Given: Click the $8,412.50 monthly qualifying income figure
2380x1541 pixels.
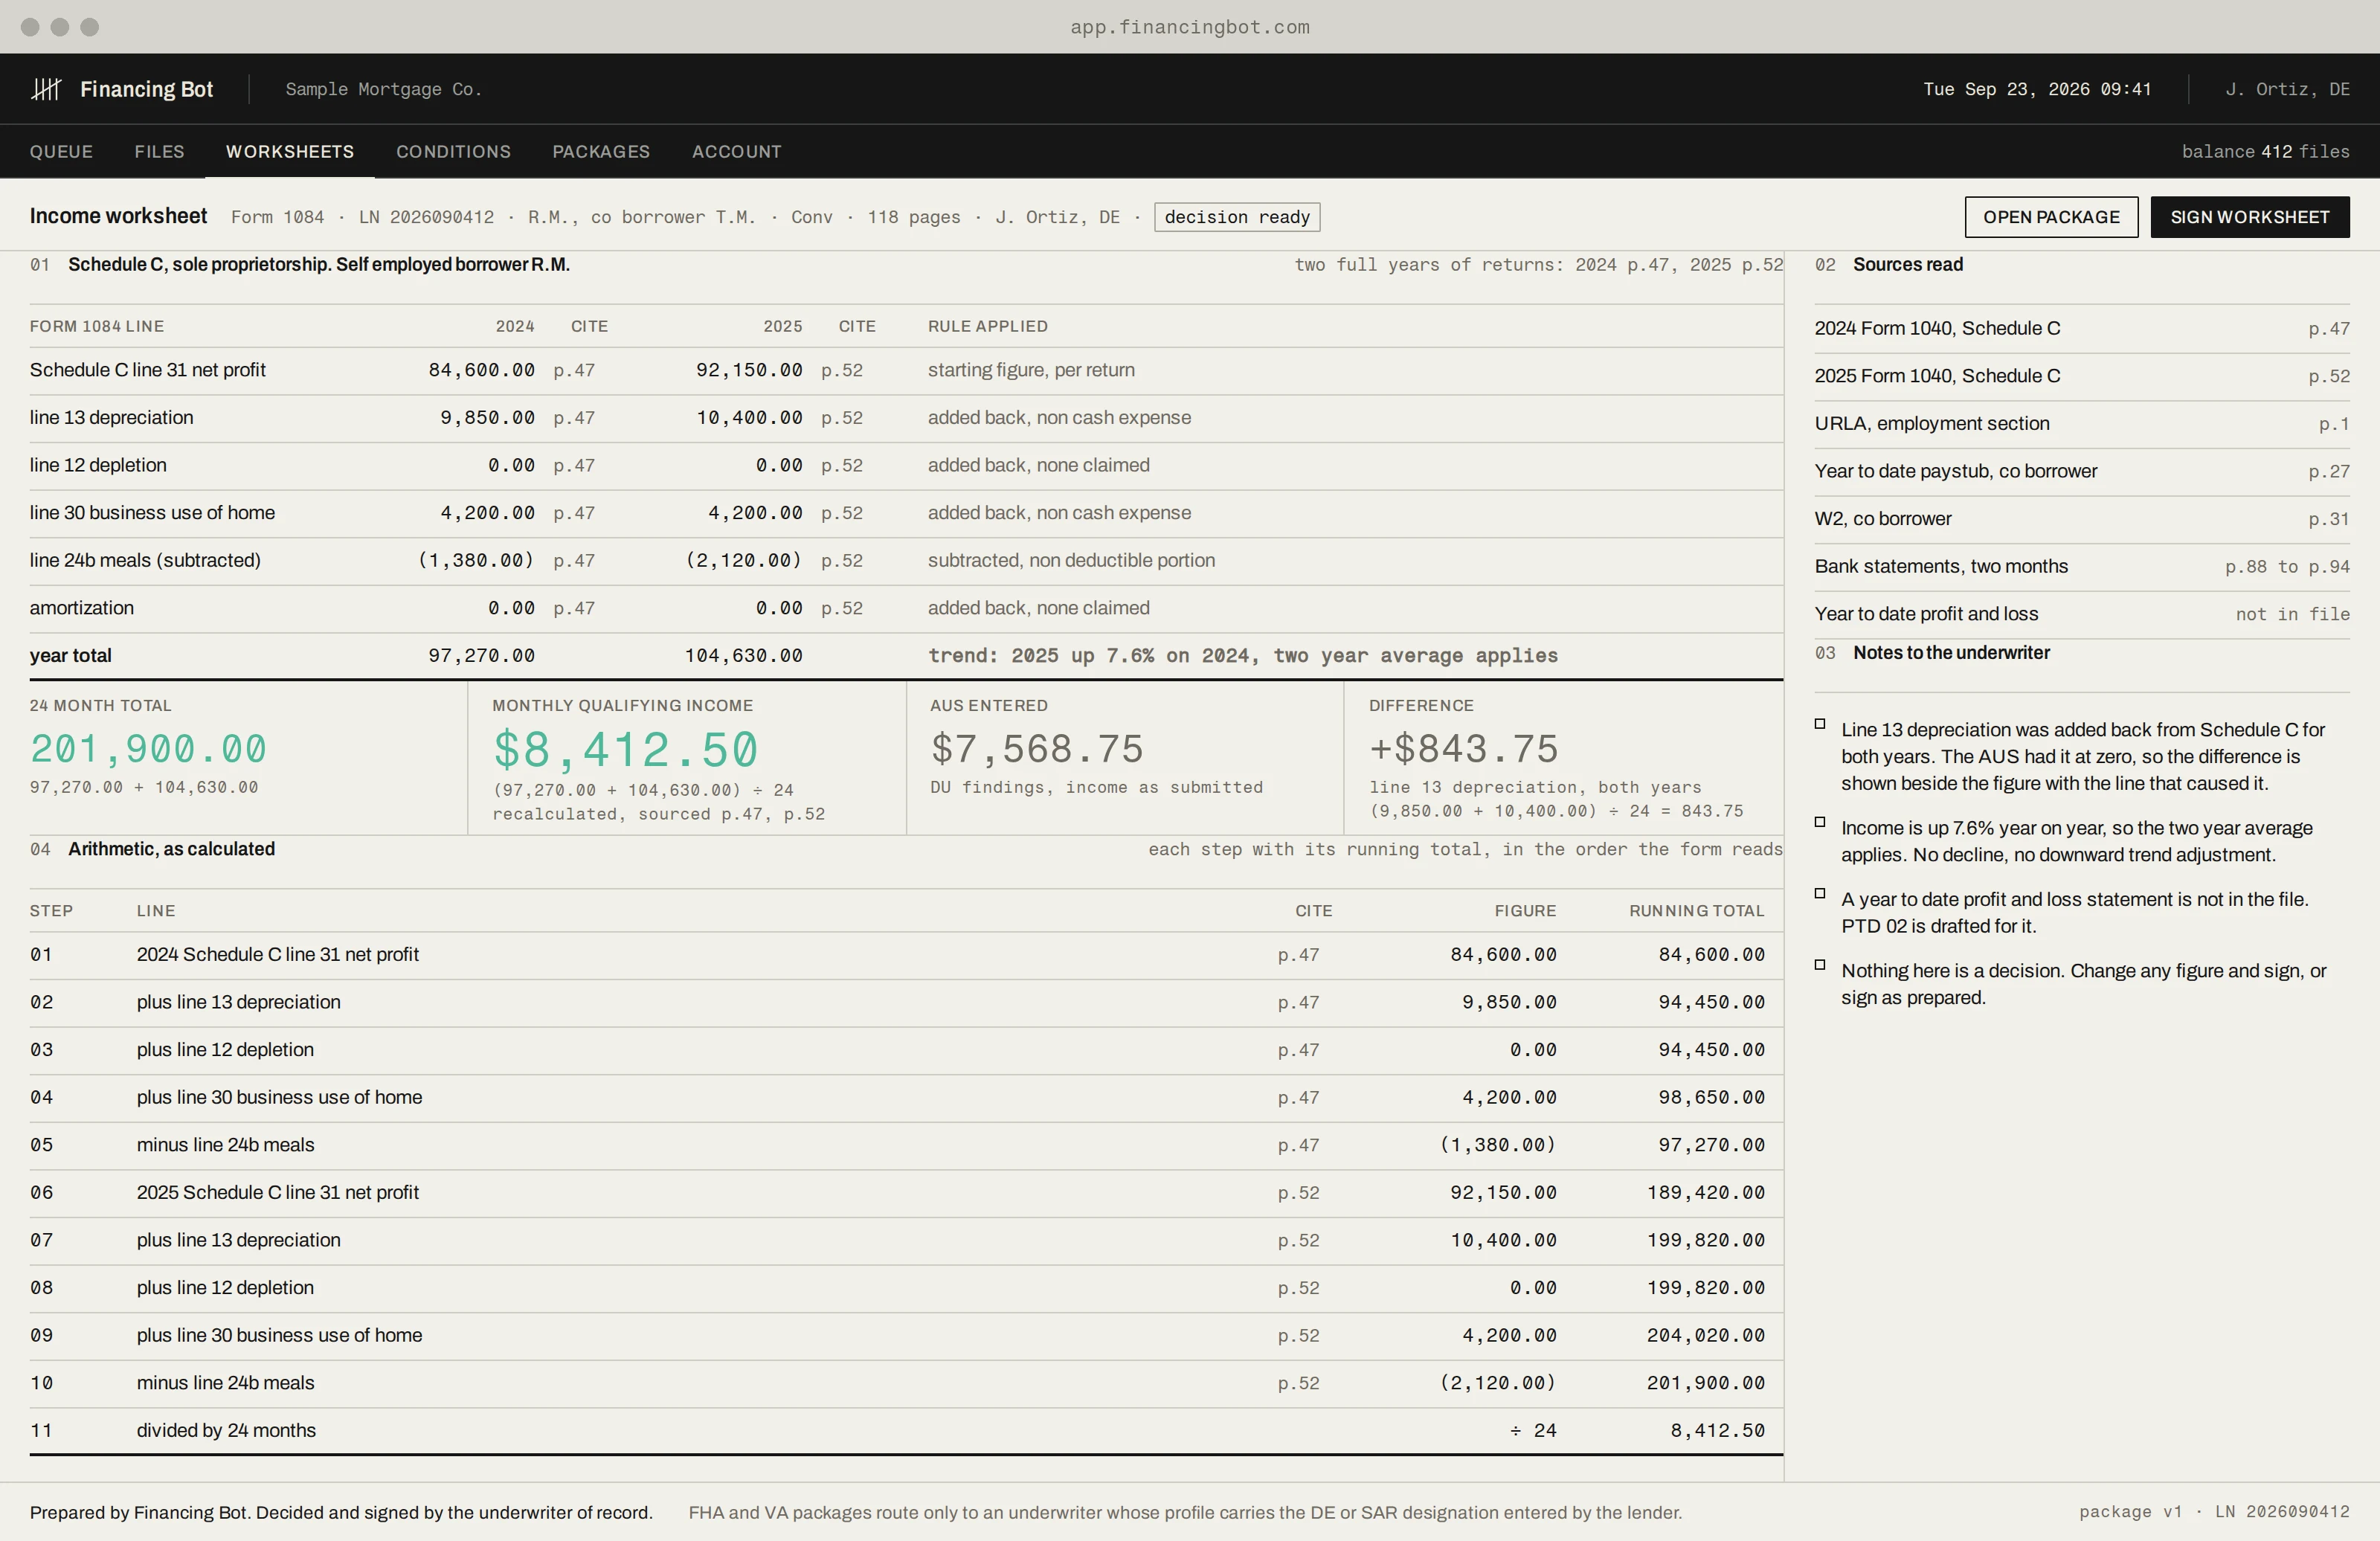Looking at the screenshot, I should [626, 750].
